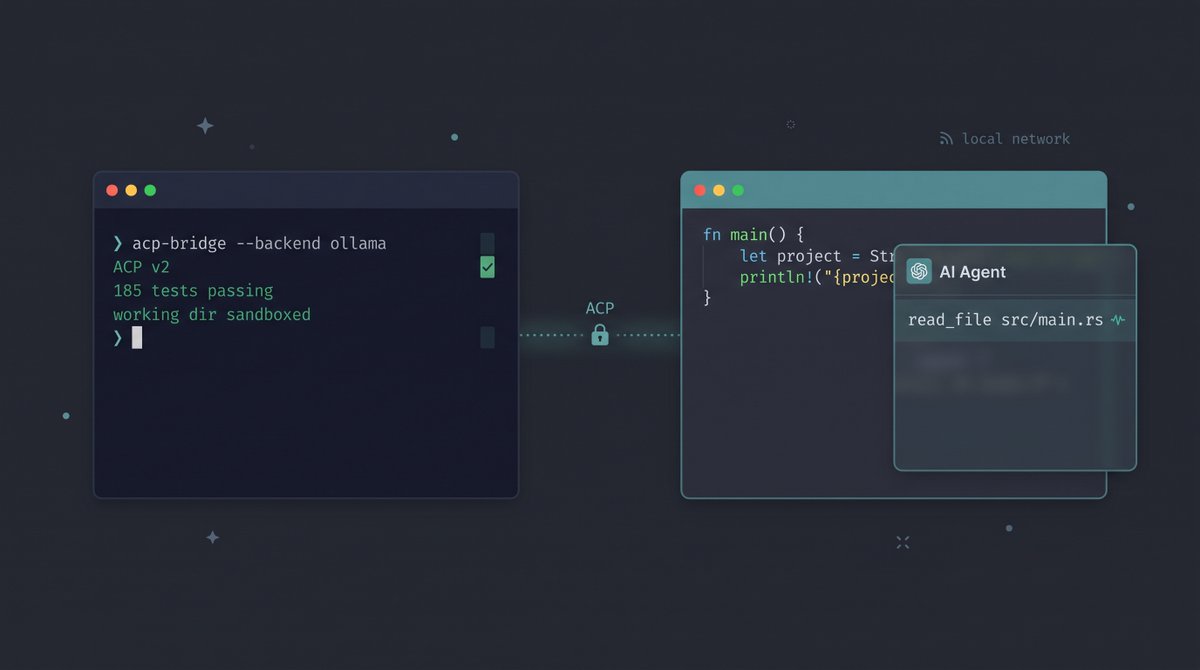The image size is (1200, 670).
Task: Maximize the terminal window with green button
Action: pos(150,190)
